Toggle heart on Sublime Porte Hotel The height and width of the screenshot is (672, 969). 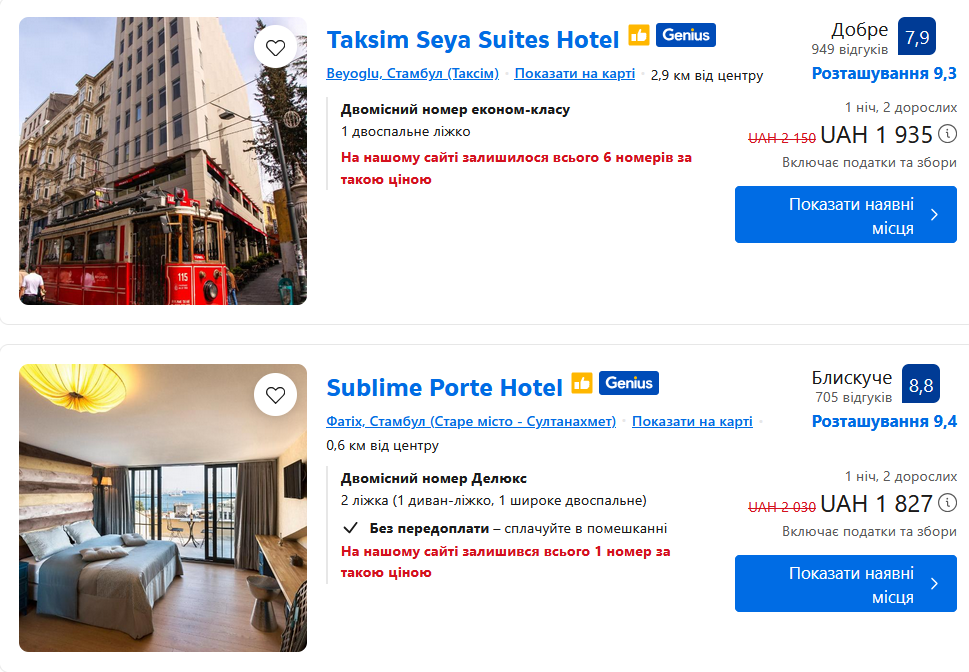[x=275, y=394]
